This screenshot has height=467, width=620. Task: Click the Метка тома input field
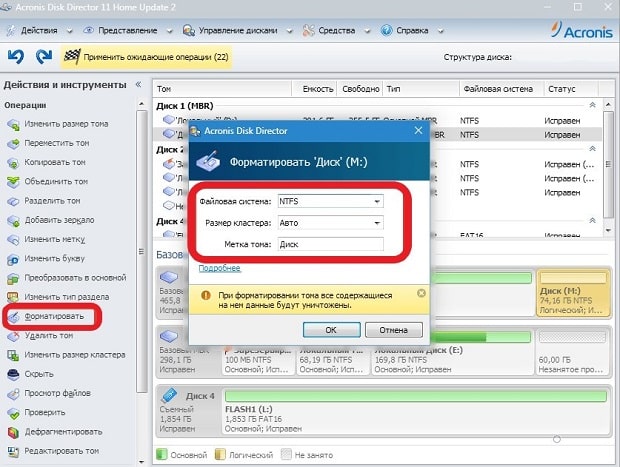(x=331, y=244)
